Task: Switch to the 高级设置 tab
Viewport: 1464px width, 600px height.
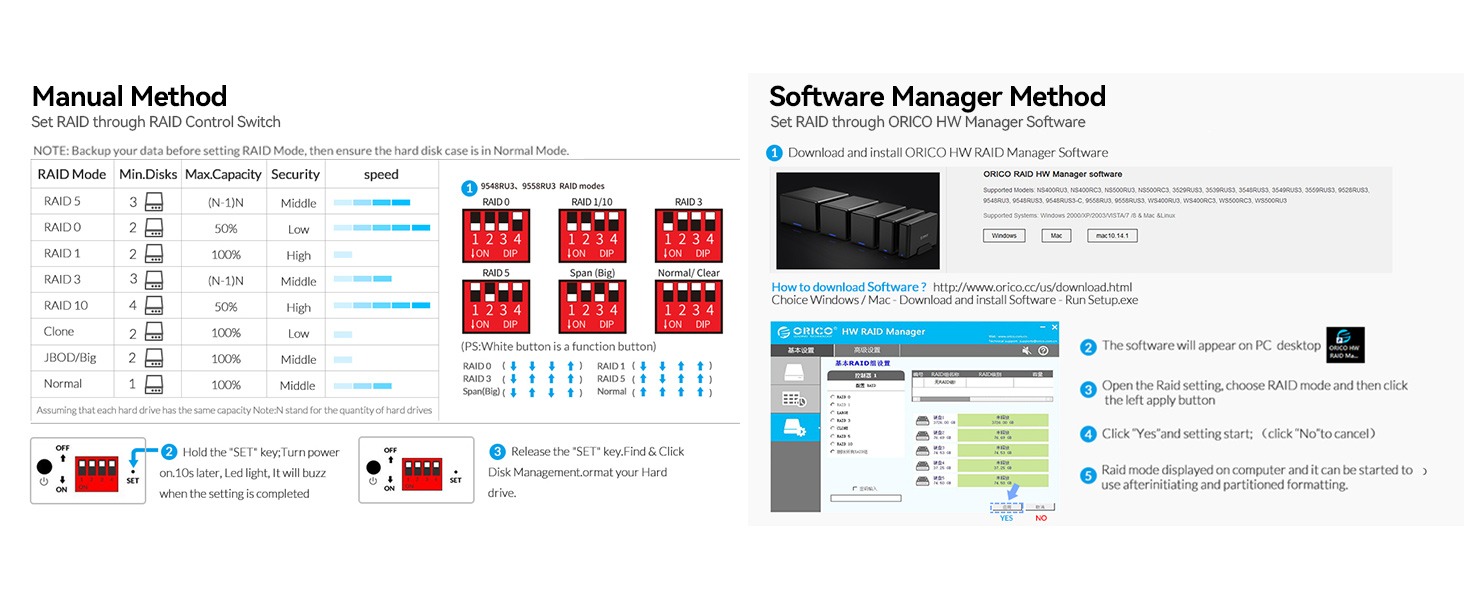Action: coord(866,350)
